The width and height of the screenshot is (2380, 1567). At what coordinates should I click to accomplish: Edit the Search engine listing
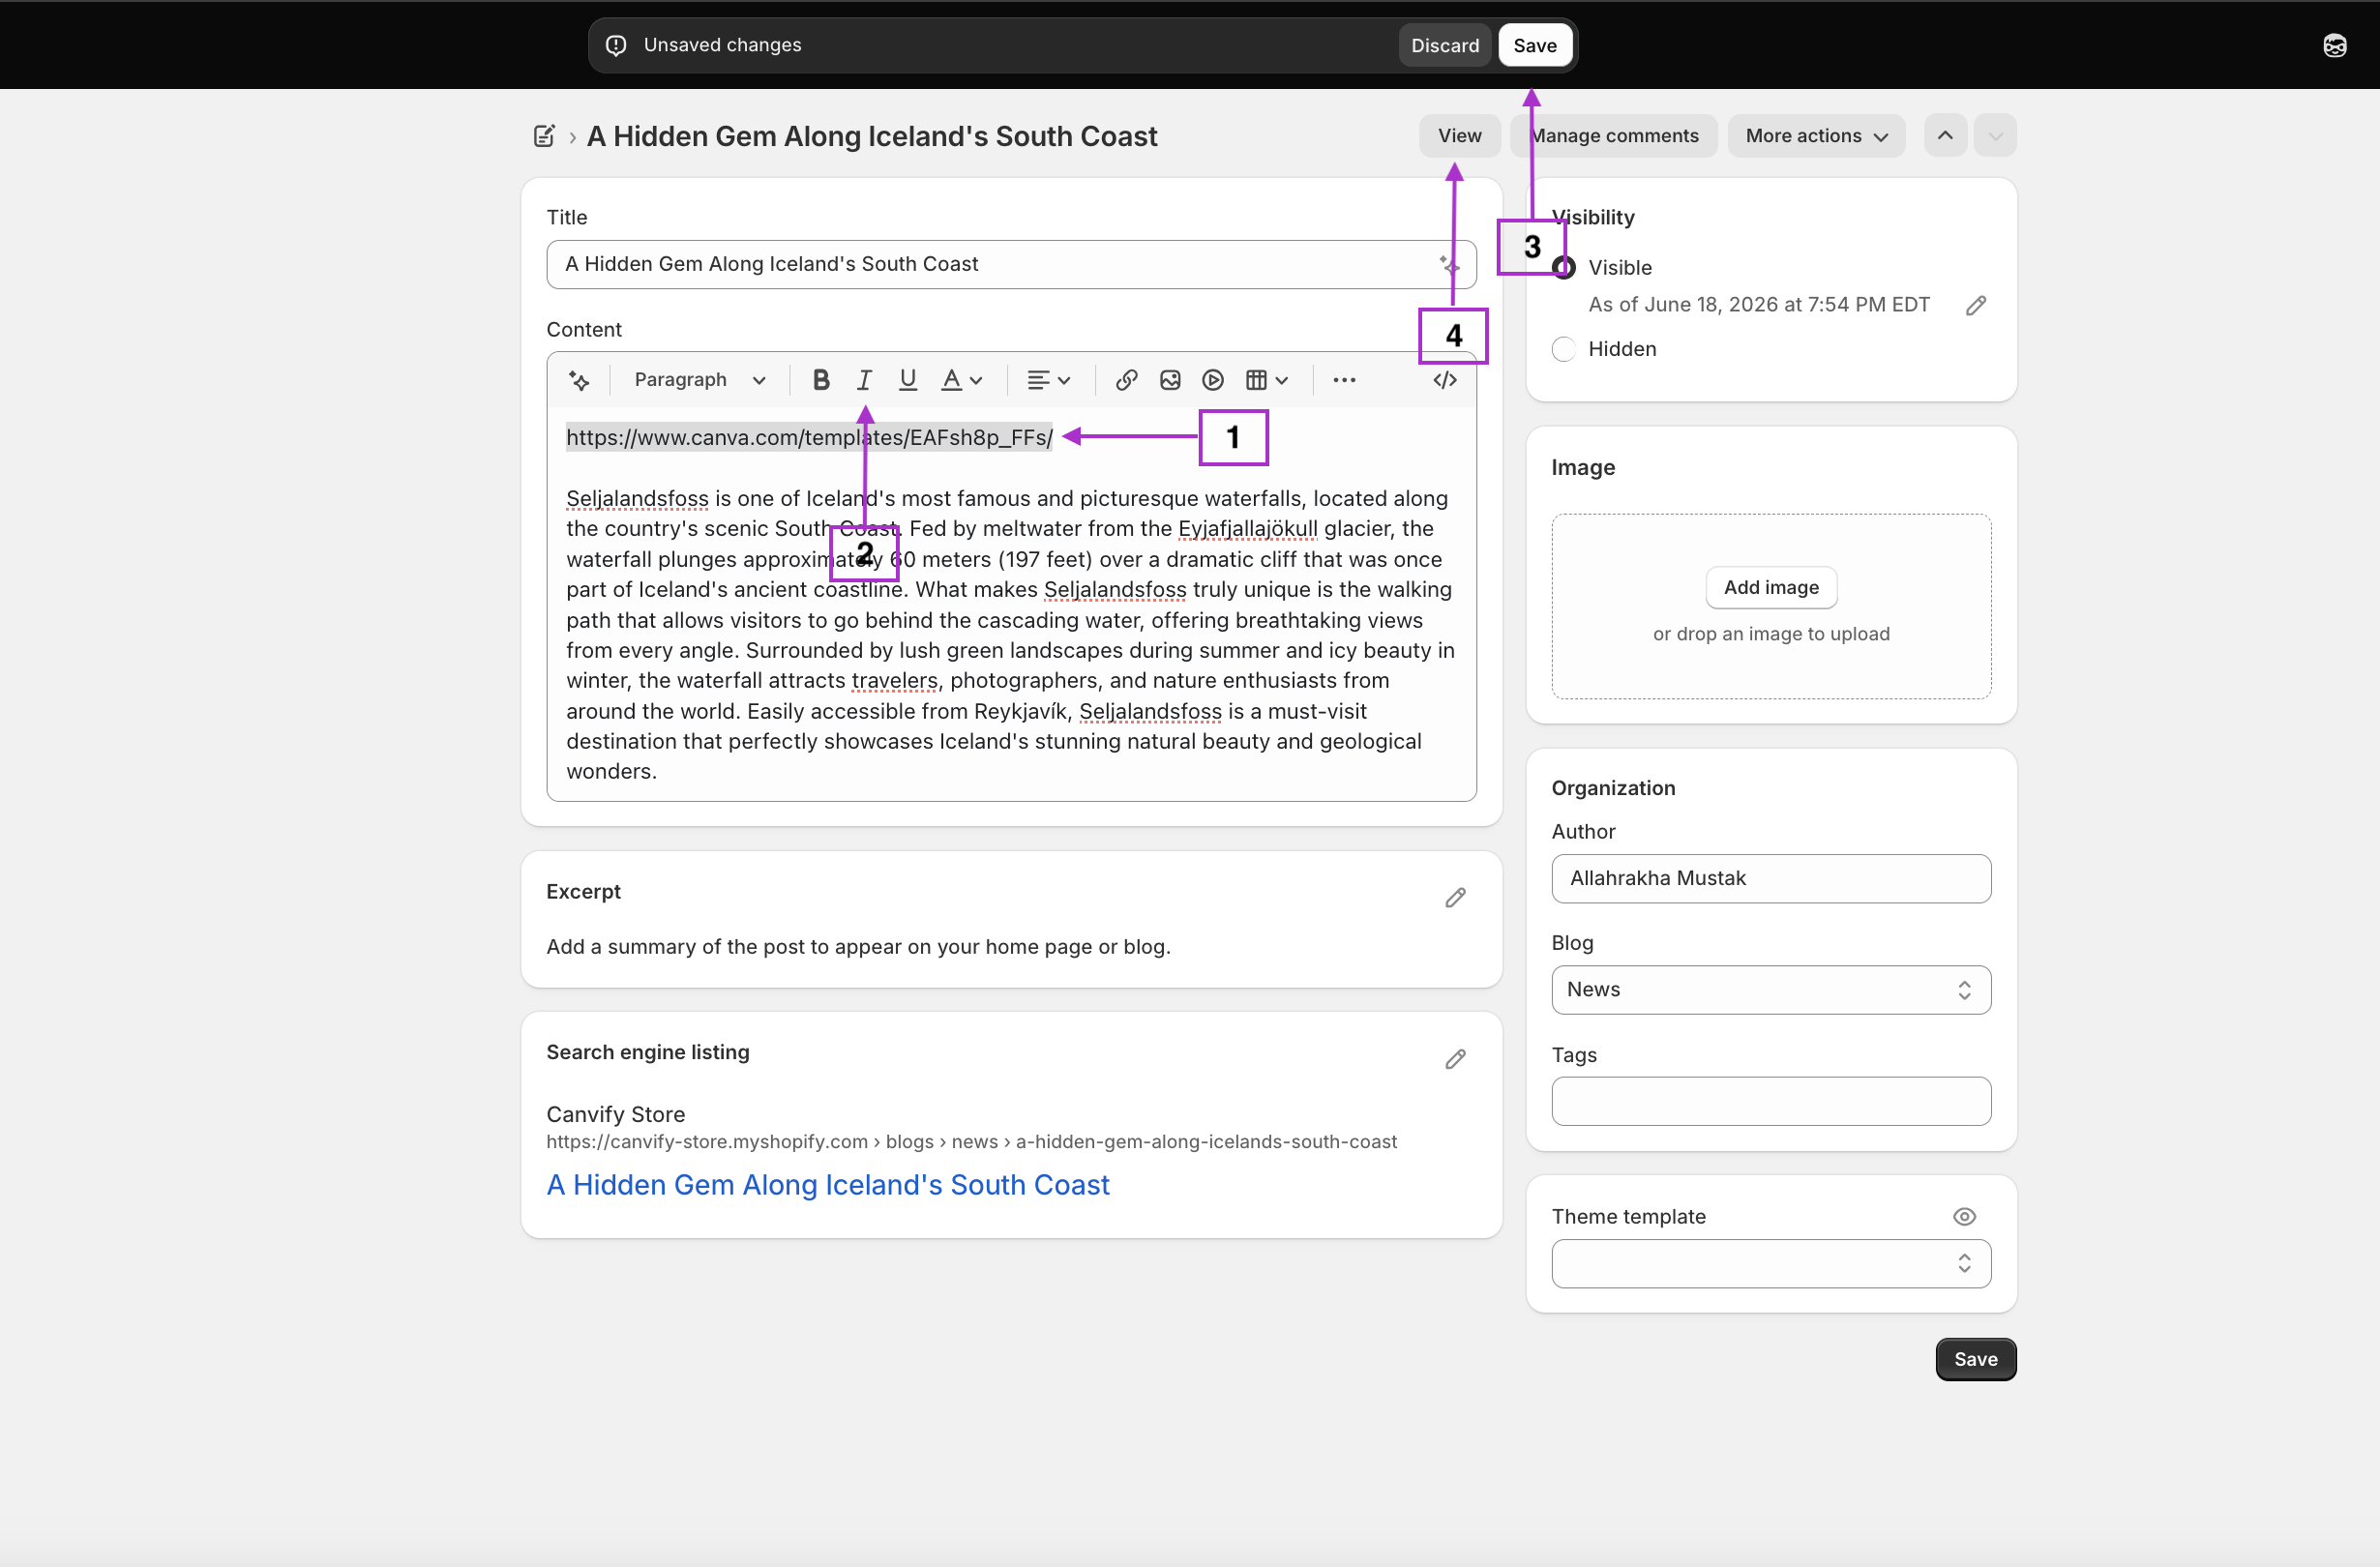point(1455,1059)
